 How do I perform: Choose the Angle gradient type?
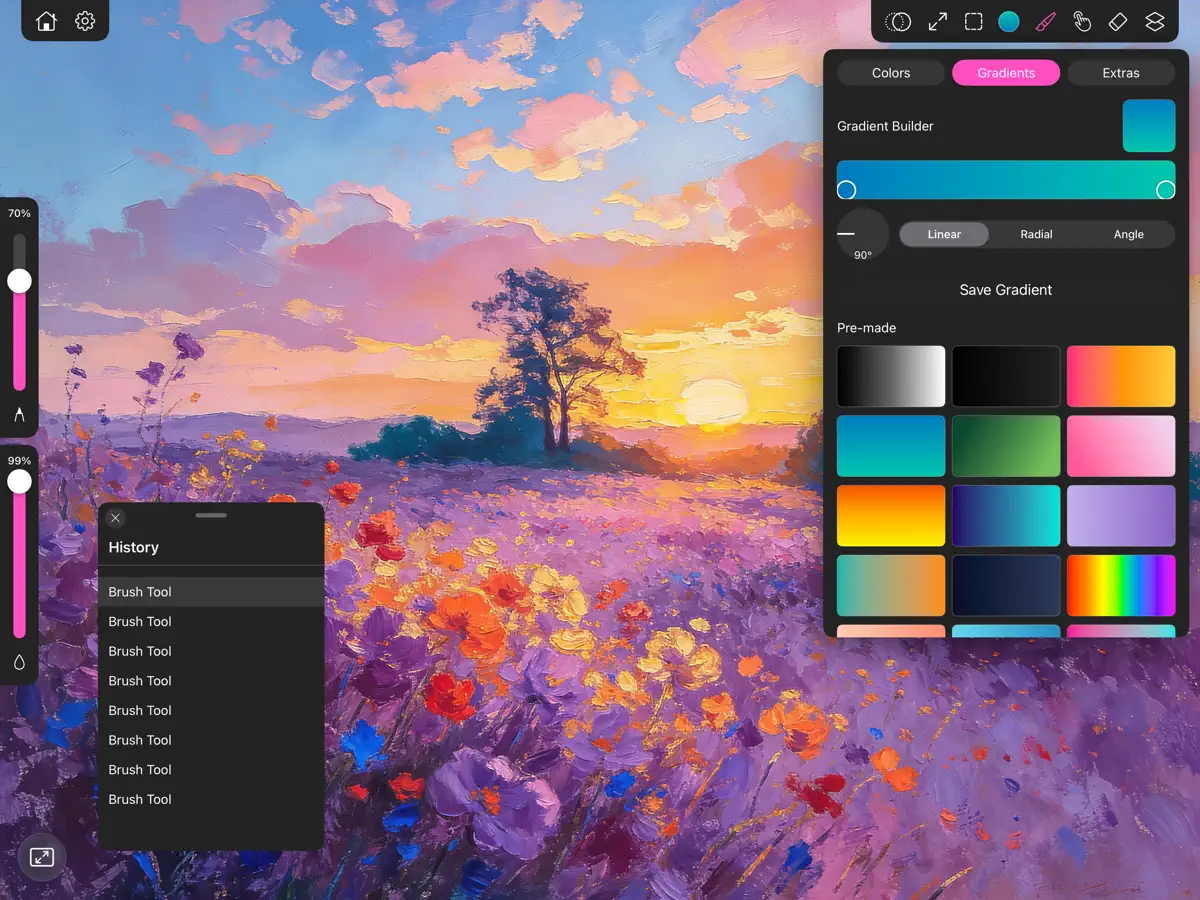click(x=1128, y=234)
